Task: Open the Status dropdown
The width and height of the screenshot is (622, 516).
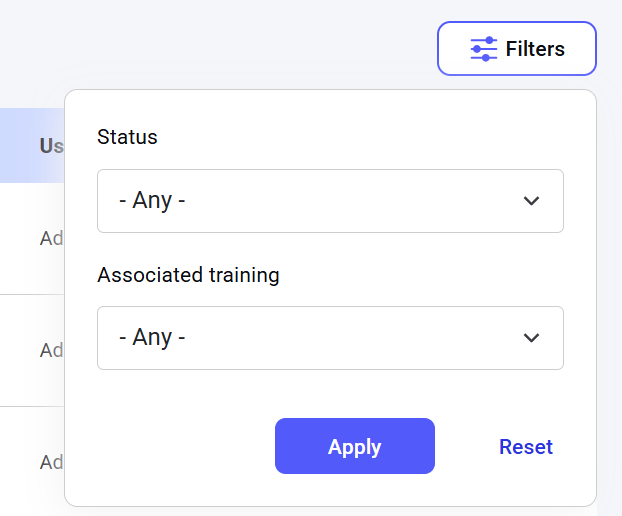Action: coord(330,201)
